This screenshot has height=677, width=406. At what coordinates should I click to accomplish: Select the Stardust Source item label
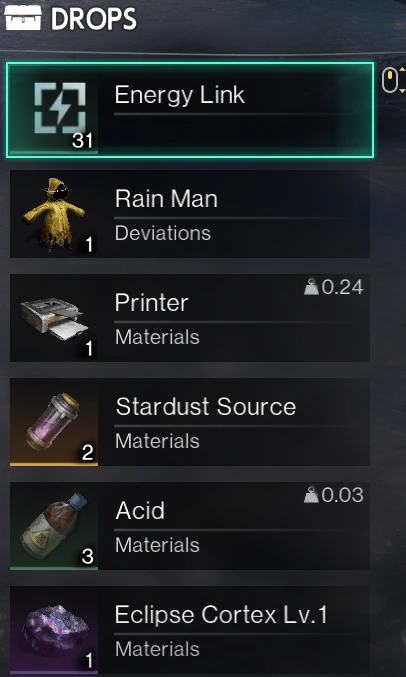(x=206, y=407)
